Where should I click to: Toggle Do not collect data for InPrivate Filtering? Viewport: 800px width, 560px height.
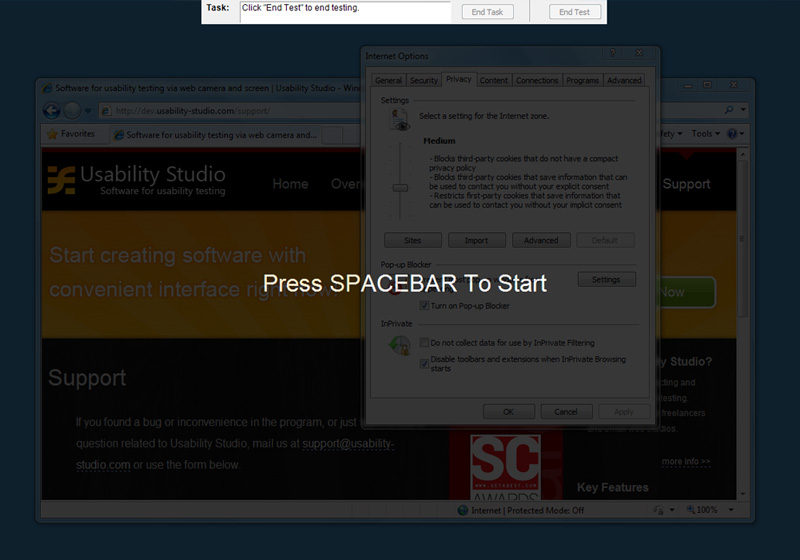pyautogui.click(x=424, y=343)
